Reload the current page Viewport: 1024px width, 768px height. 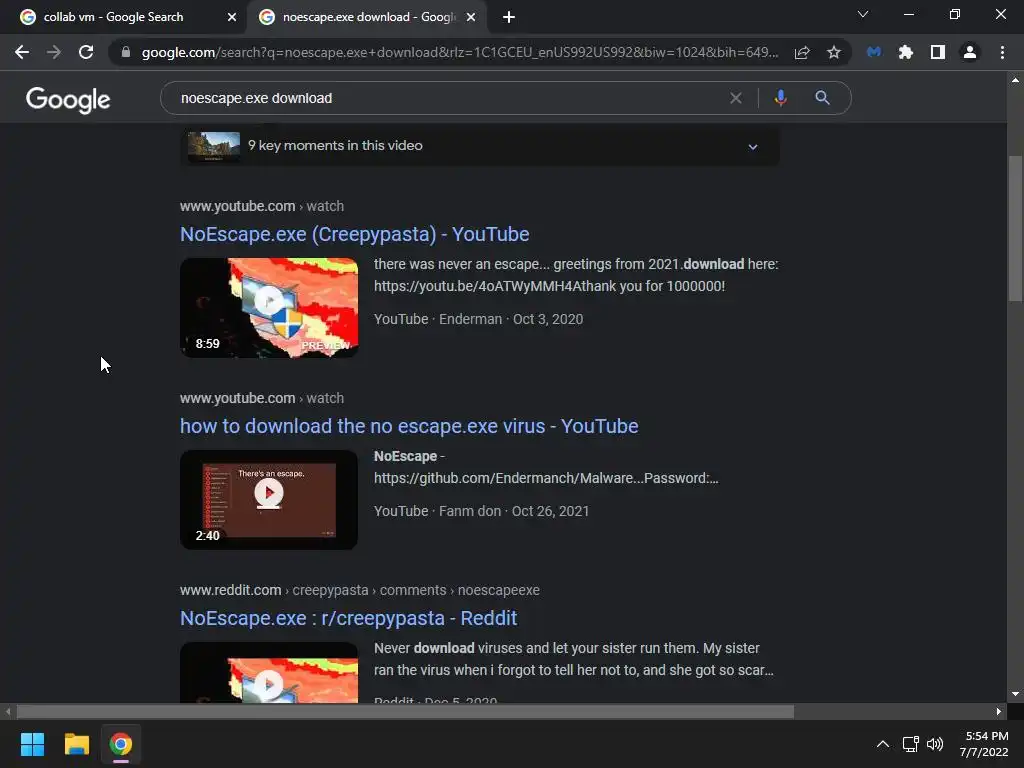86,52
